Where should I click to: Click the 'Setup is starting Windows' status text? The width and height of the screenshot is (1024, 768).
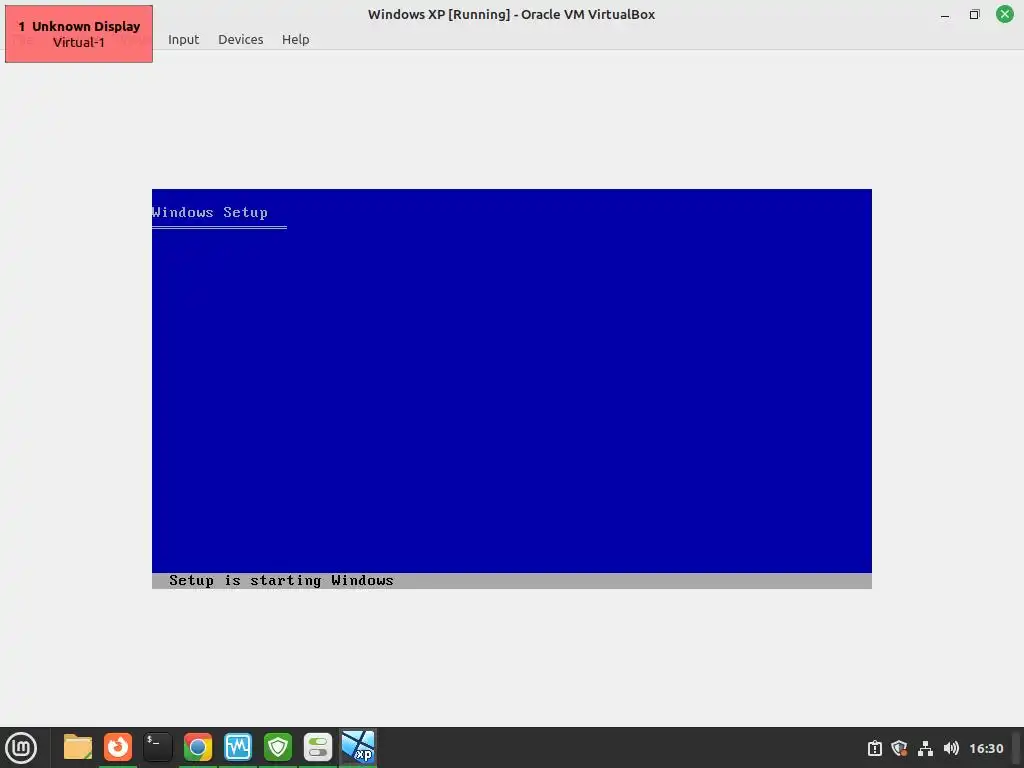click(x=281, y=581)
